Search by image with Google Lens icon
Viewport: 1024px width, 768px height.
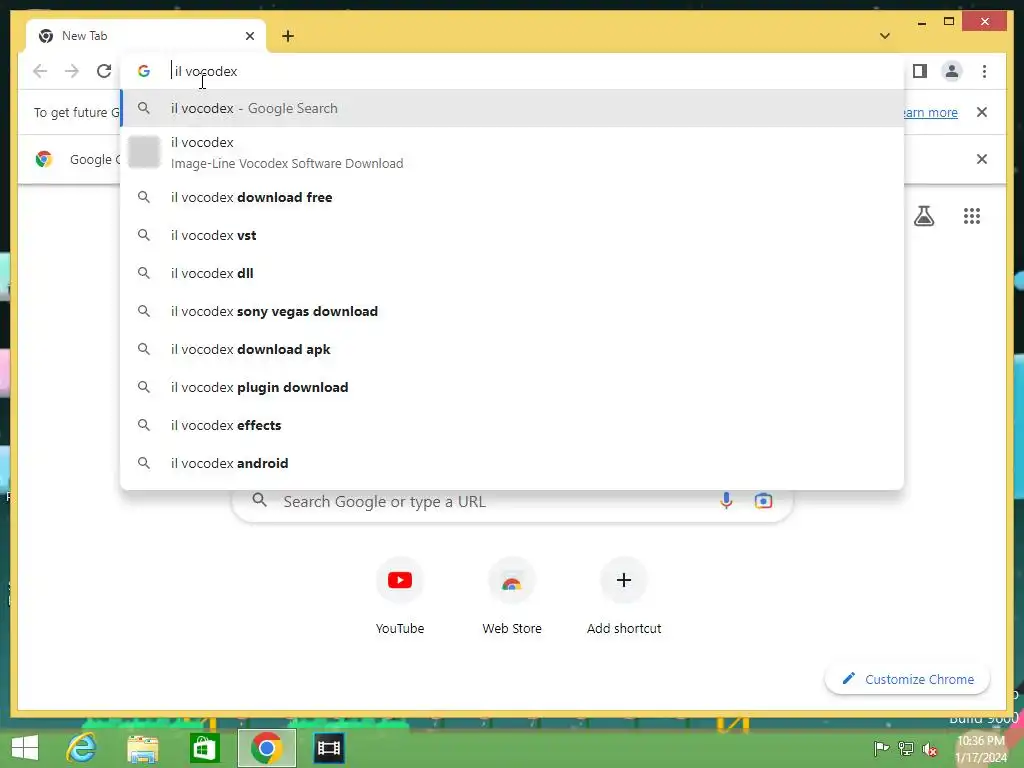click(763, 501)
